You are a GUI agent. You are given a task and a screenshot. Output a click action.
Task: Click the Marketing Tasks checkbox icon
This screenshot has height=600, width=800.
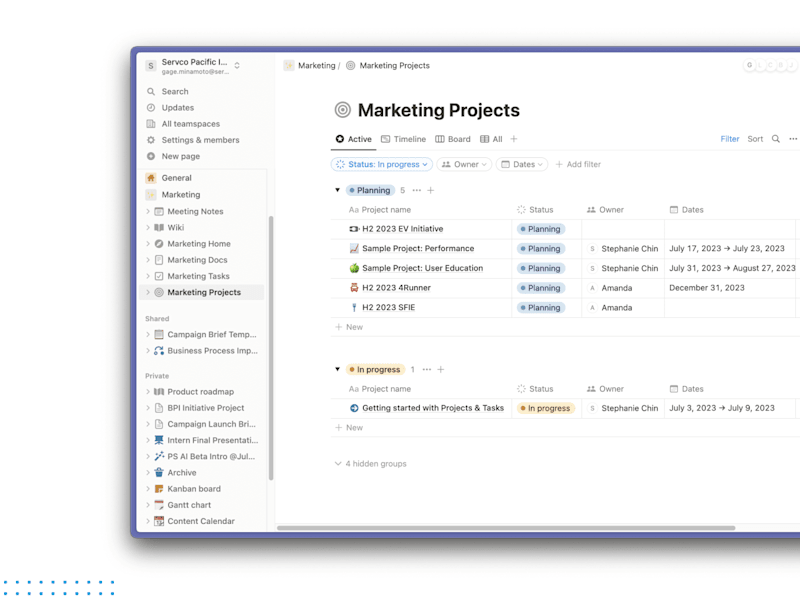pyautogui.click(x=159, y=276)
